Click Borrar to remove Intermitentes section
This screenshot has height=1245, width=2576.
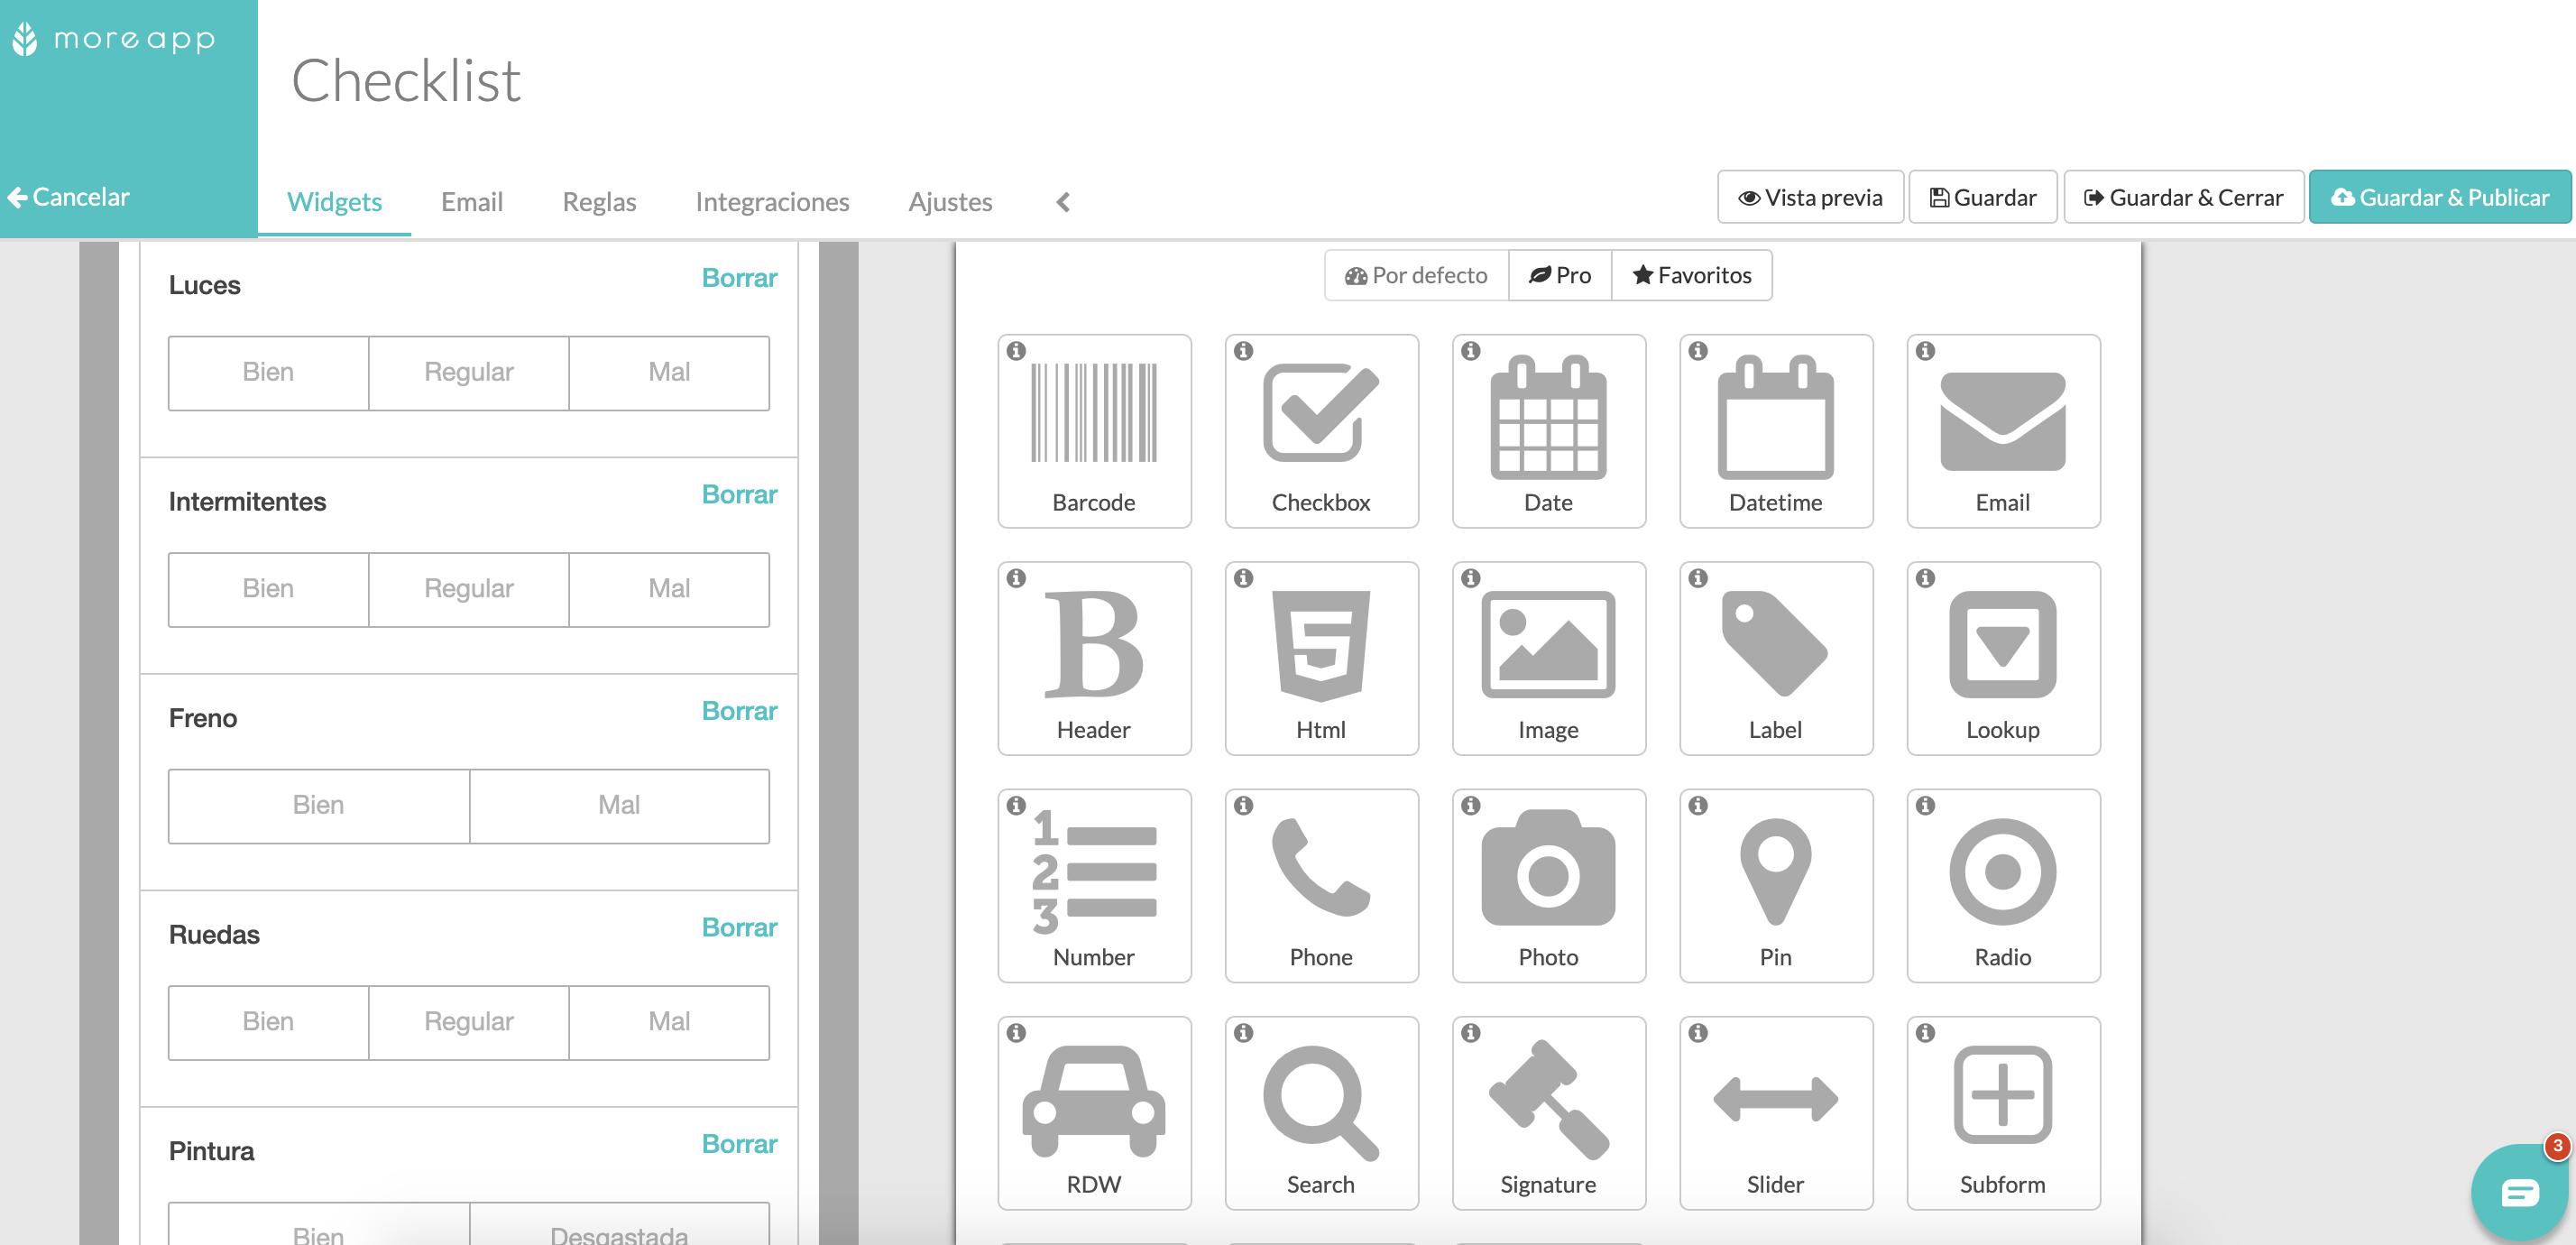738,494
